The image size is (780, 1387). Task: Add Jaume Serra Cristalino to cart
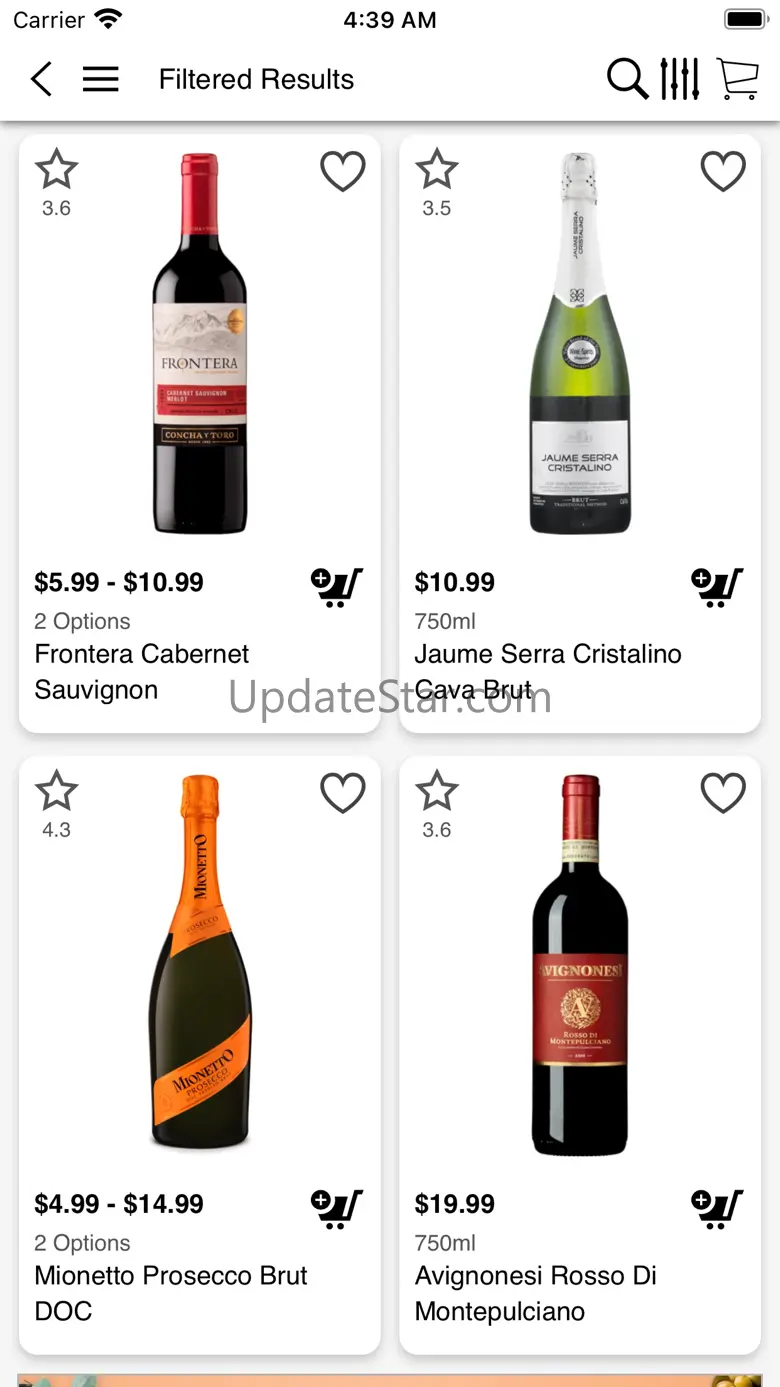coord(717,587)
